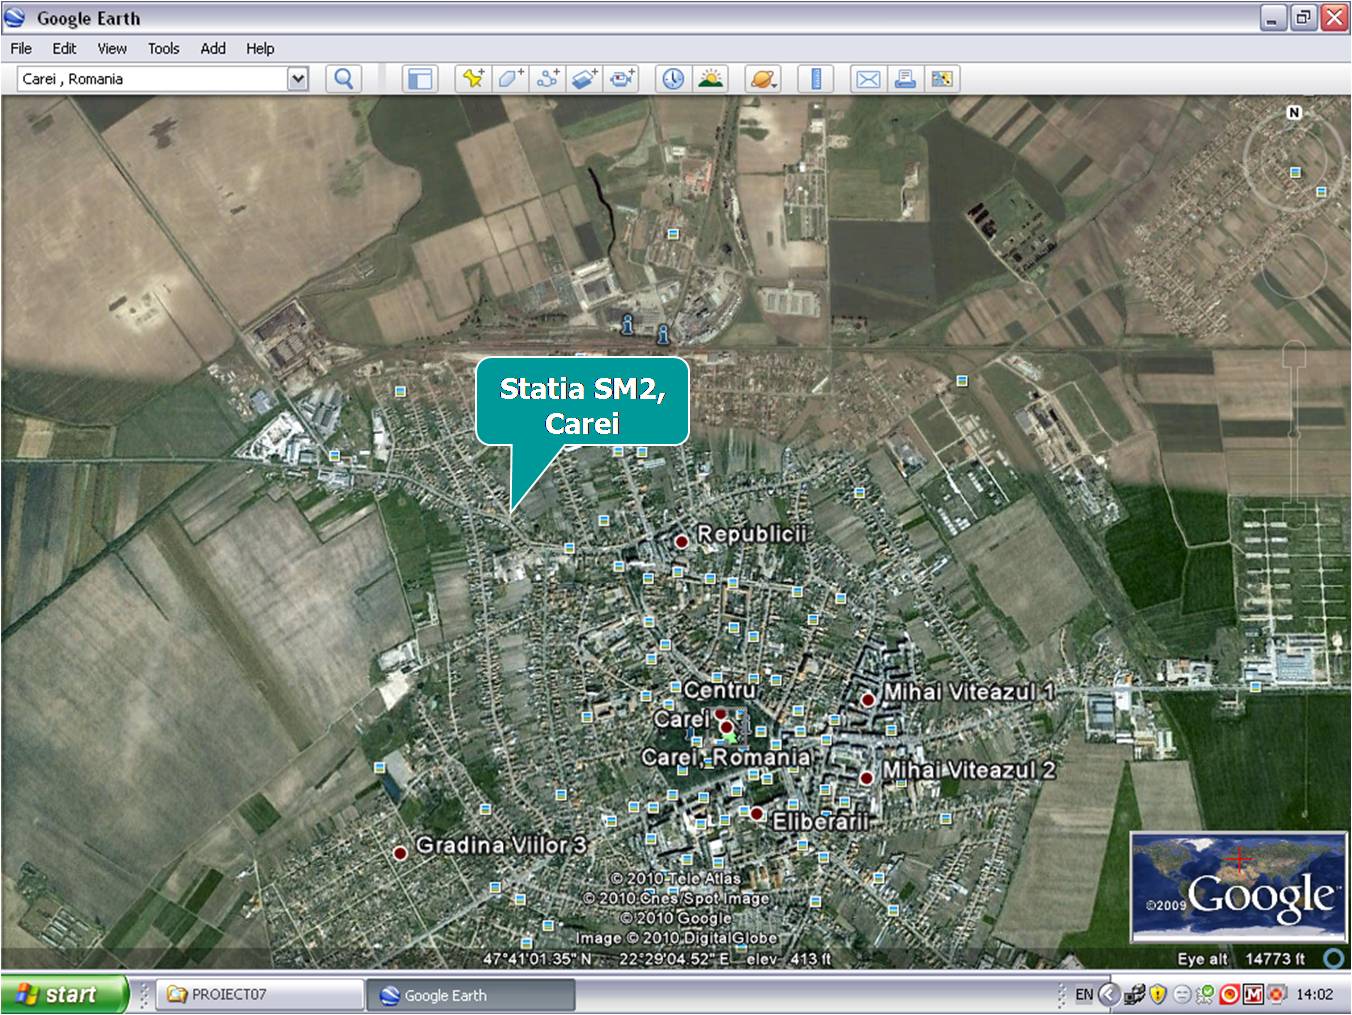1352x1015 pixels.
Task: Add an image overlay
Action: tap(584, 79)
